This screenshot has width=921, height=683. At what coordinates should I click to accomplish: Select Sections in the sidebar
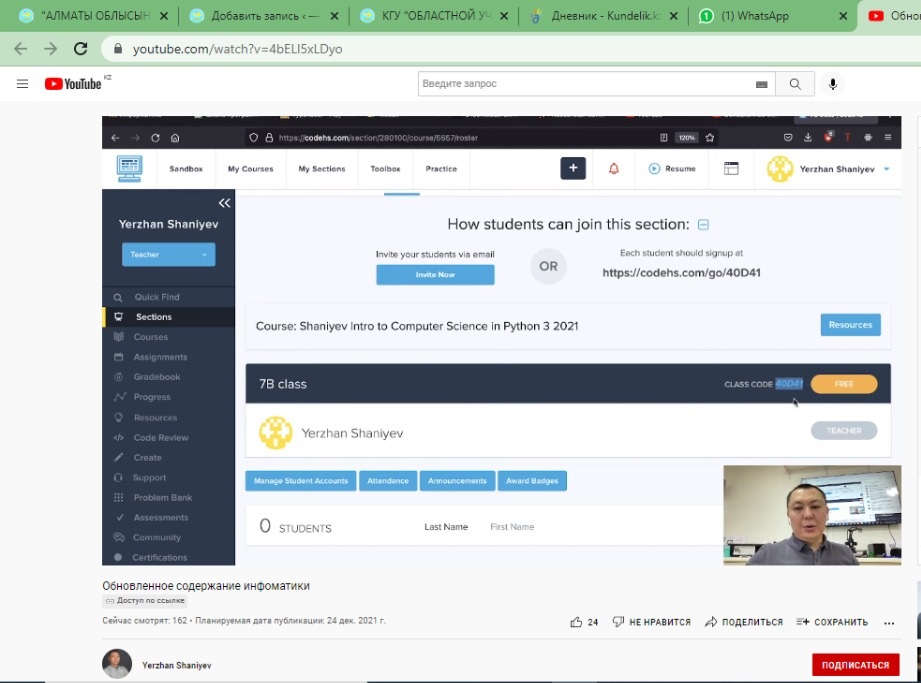[x=153, y=317]
